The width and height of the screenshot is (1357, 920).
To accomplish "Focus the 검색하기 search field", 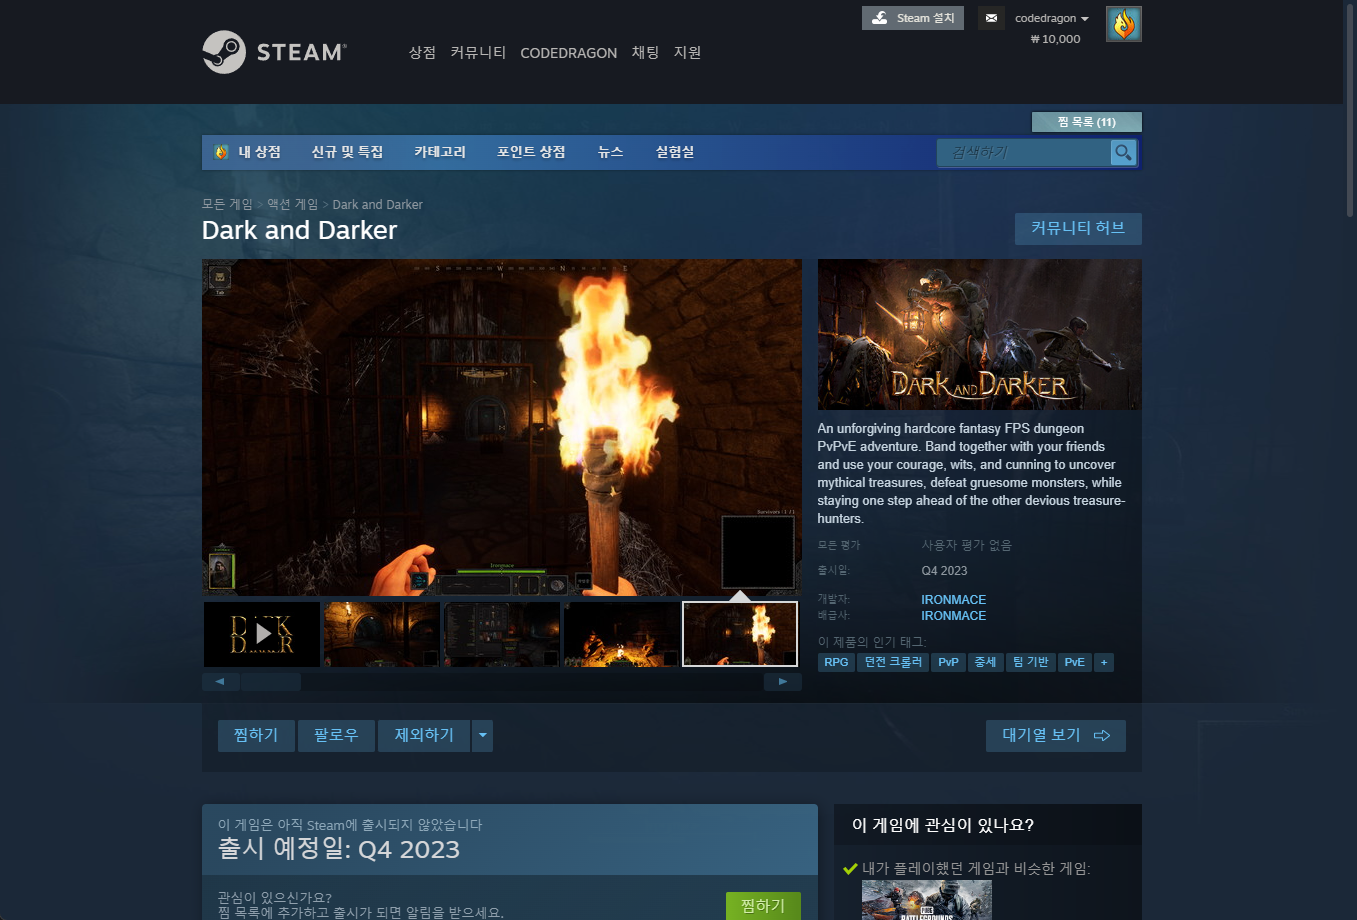I will pos(1023,152).
